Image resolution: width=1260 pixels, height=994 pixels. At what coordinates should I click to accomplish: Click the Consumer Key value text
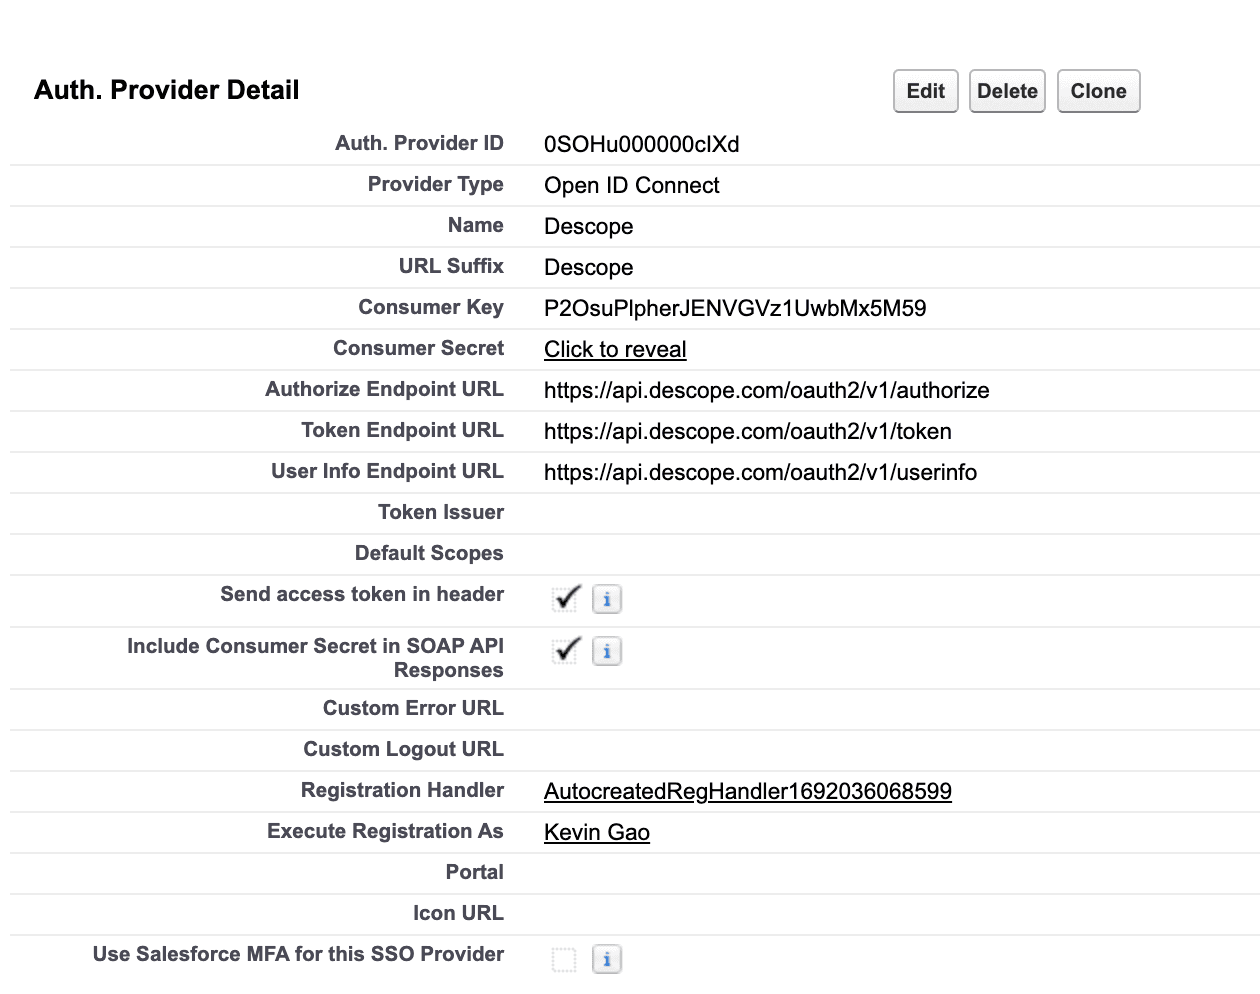click(x=735, y=308)
